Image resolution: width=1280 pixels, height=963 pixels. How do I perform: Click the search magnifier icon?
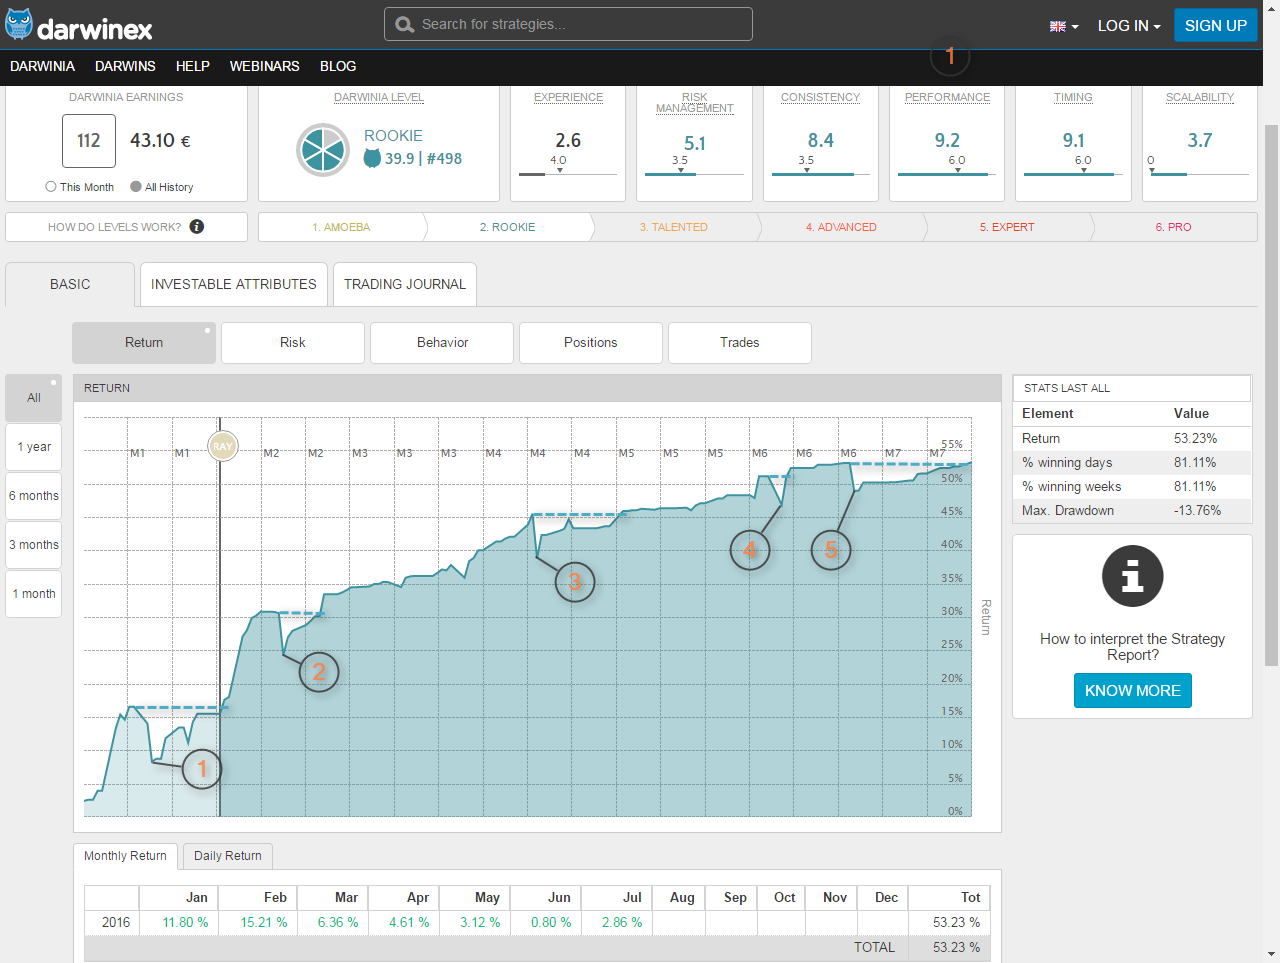(x=404, y=25)
